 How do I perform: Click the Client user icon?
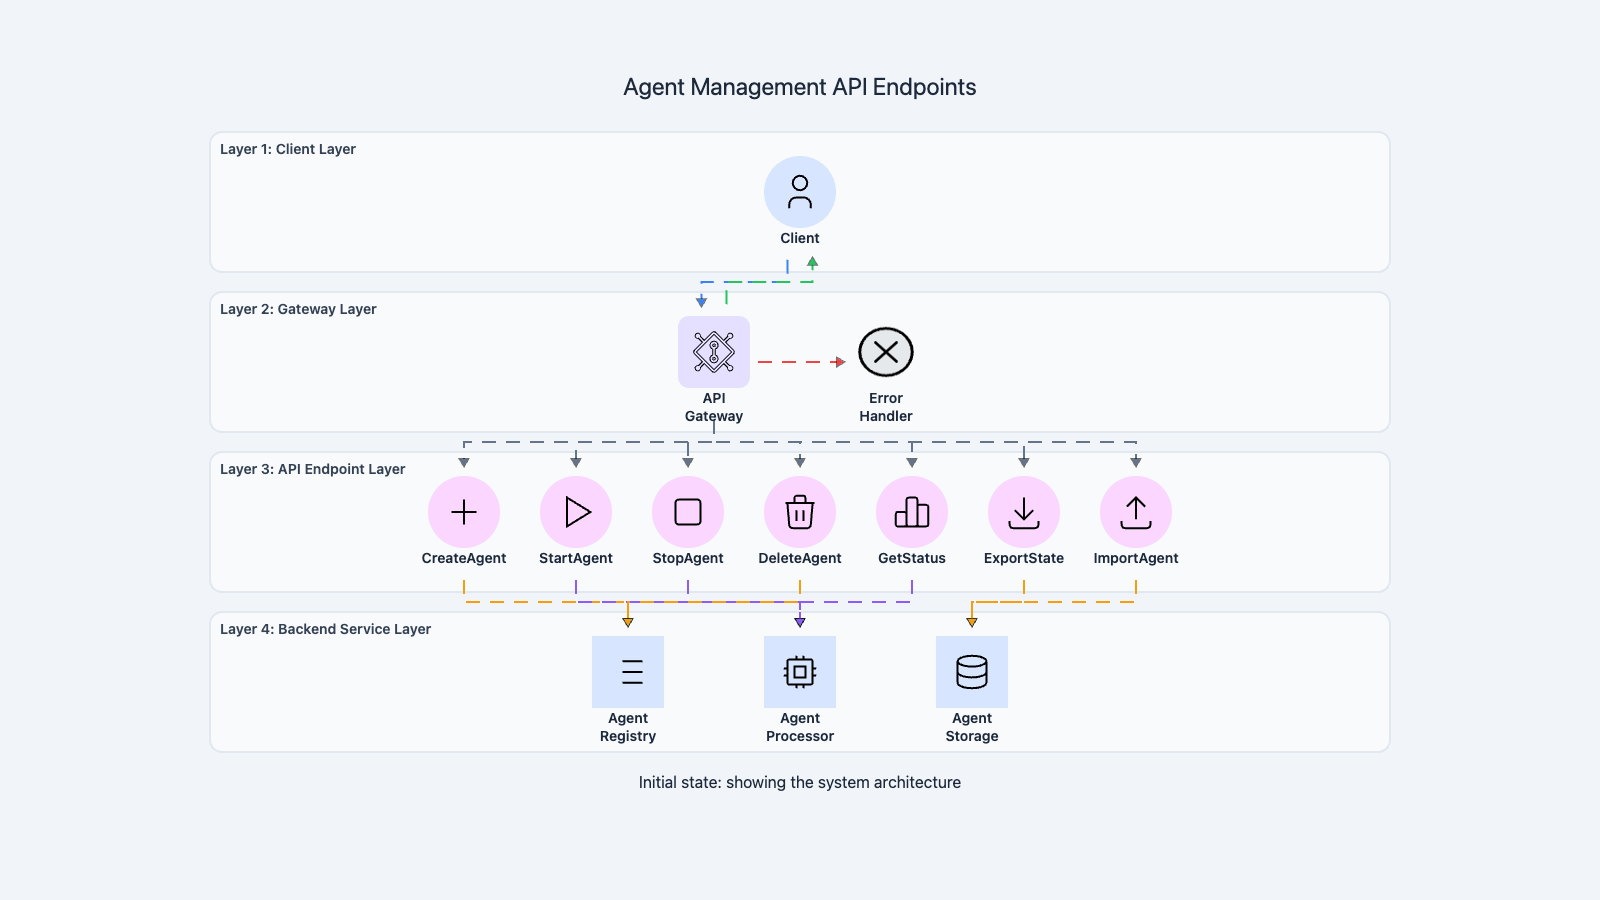pos(800,192)
